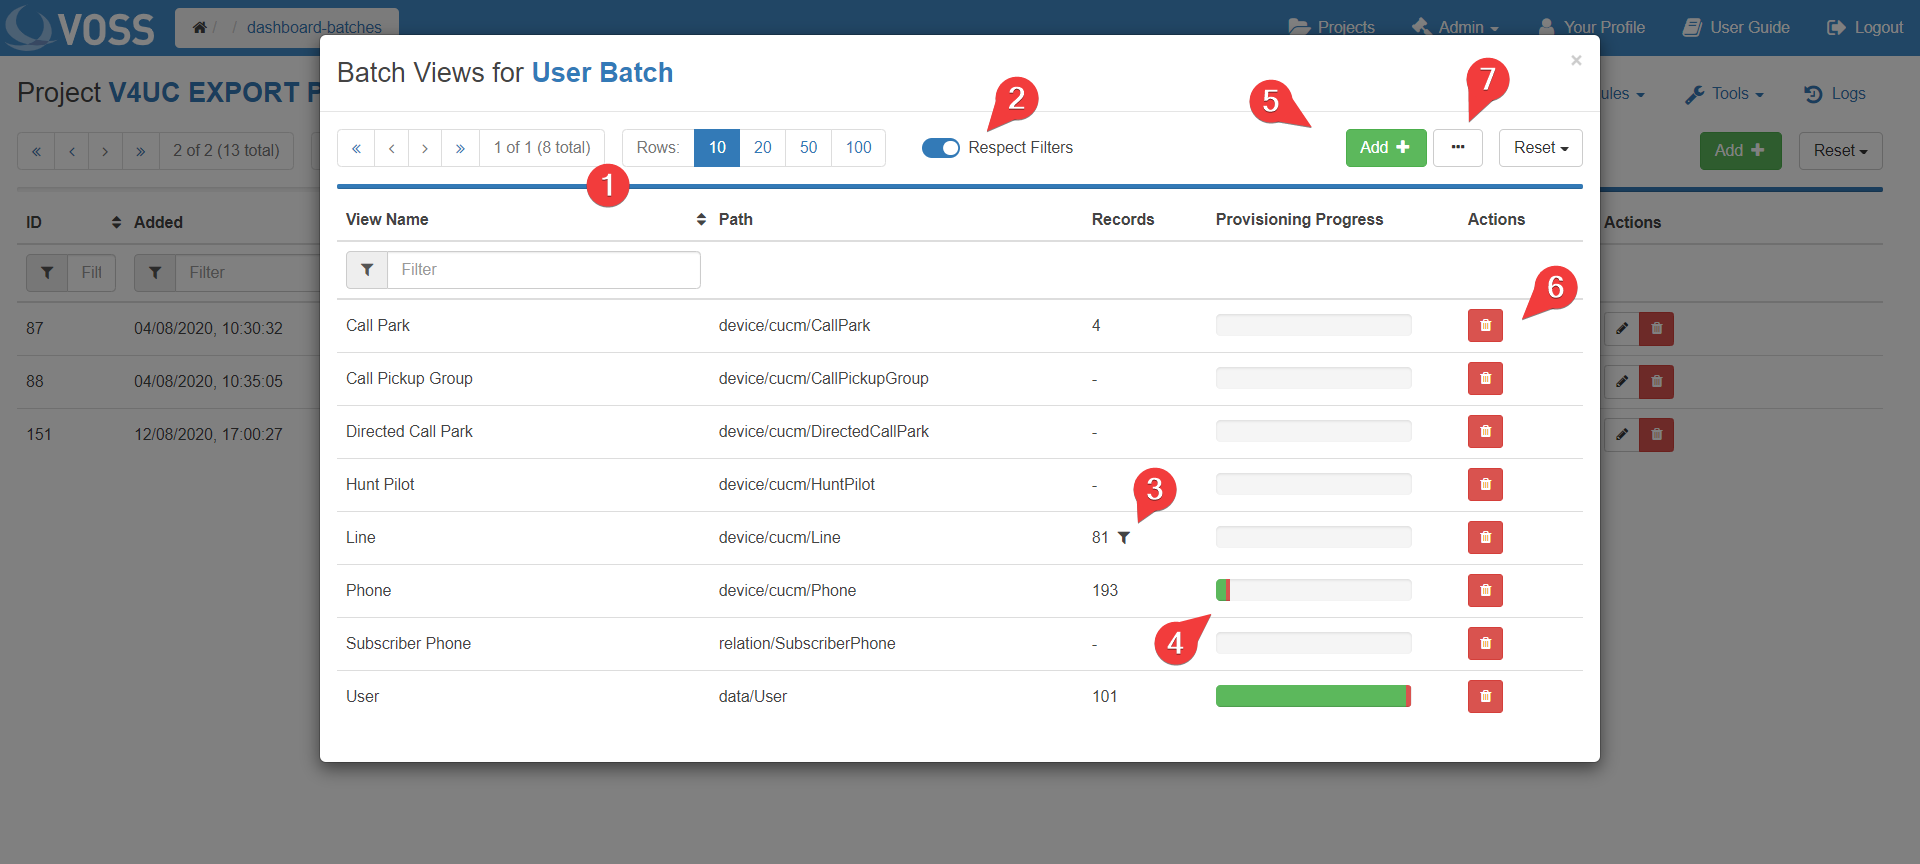Open the Tools dropdown in background
Viewport: 1920px width, 864px height.
tap(1725, 94)
